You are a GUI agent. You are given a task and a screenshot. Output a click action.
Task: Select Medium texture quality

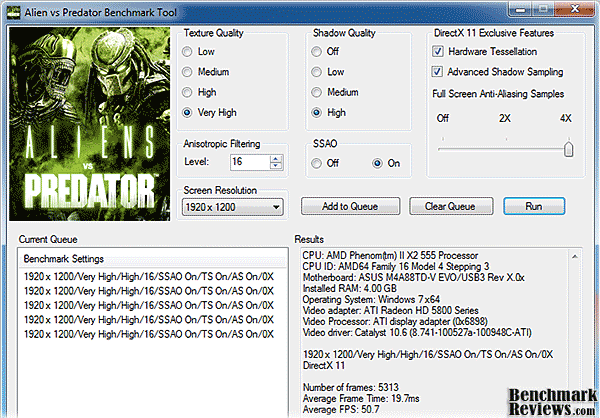187,72
